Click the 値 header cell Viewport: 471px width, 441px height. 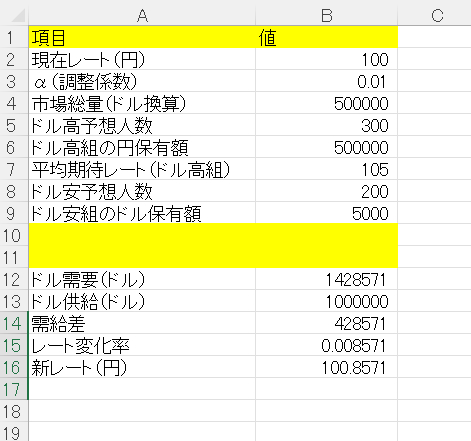[x=326, y=37]
